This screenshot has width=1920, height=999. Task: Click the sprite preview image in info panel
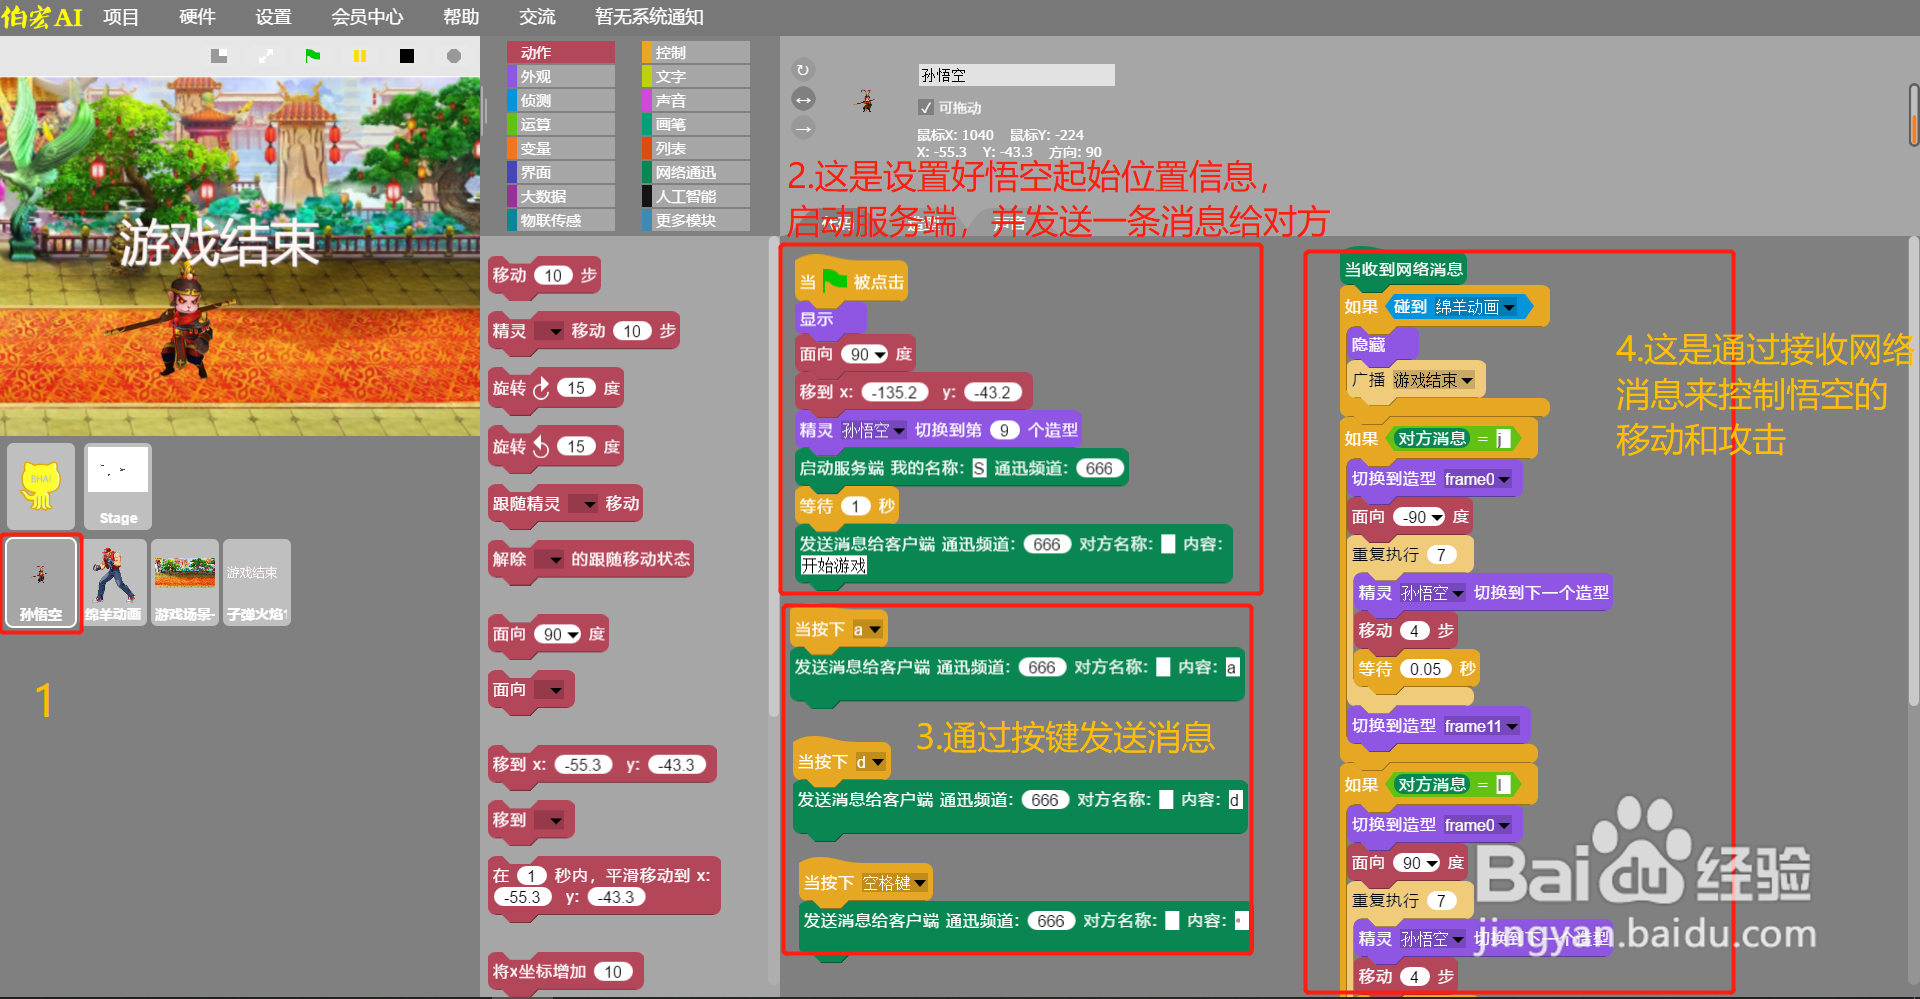click(866, 99)
